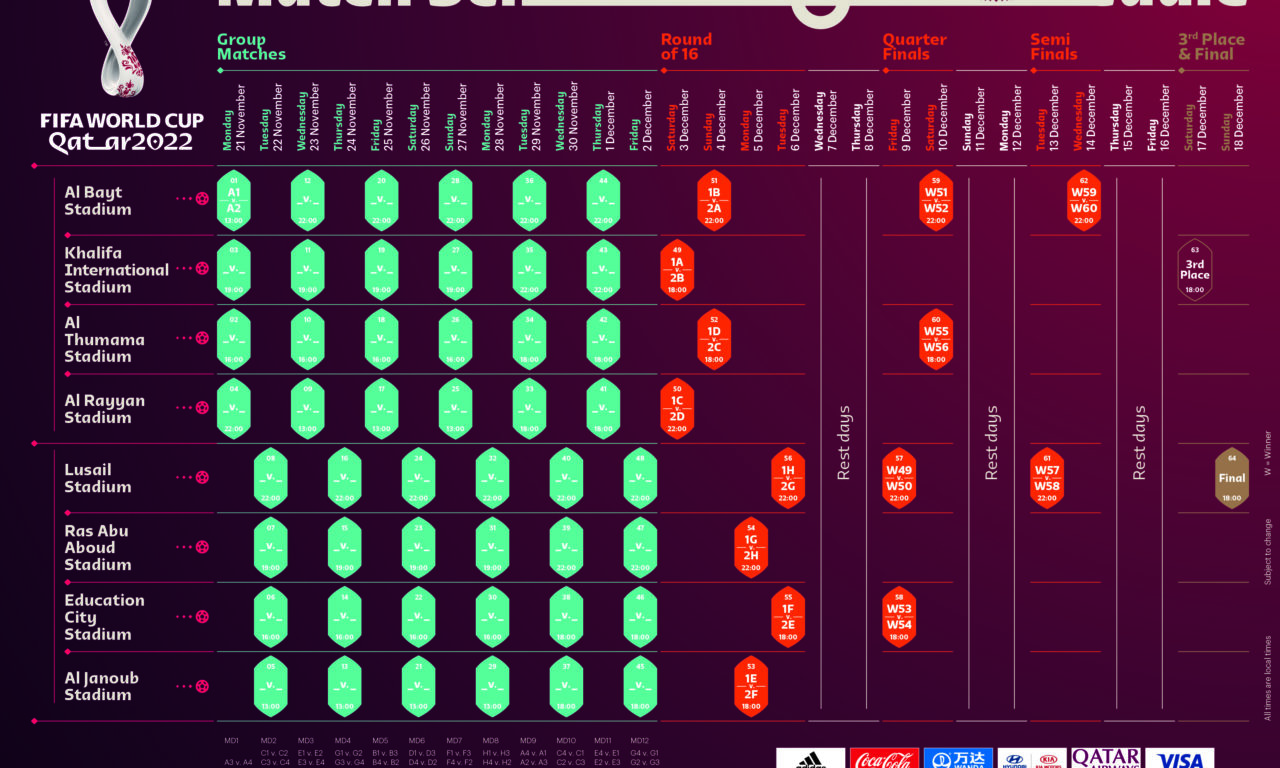Open the Semi Finals section heading
The image size is (1280, 768).
click(x=1054, y=47)
